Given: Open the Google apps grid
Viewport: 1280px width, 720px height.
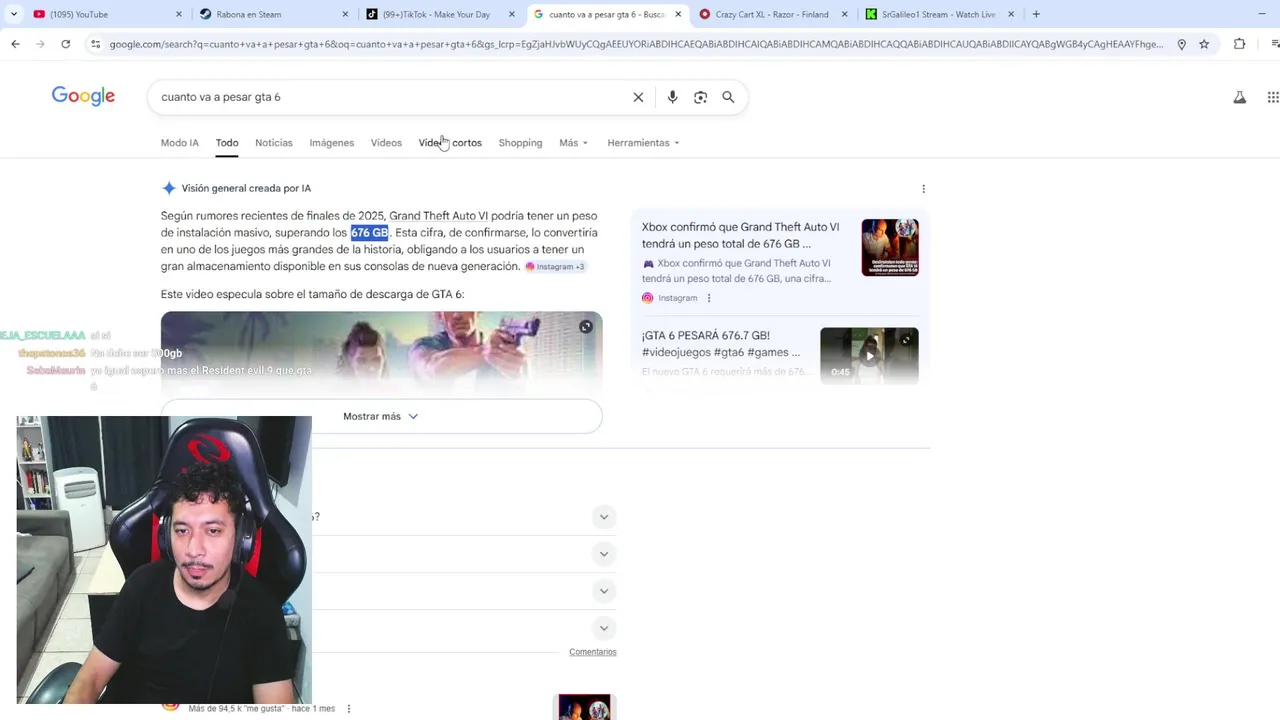Looking at the screenshot, I should 1272,97.
